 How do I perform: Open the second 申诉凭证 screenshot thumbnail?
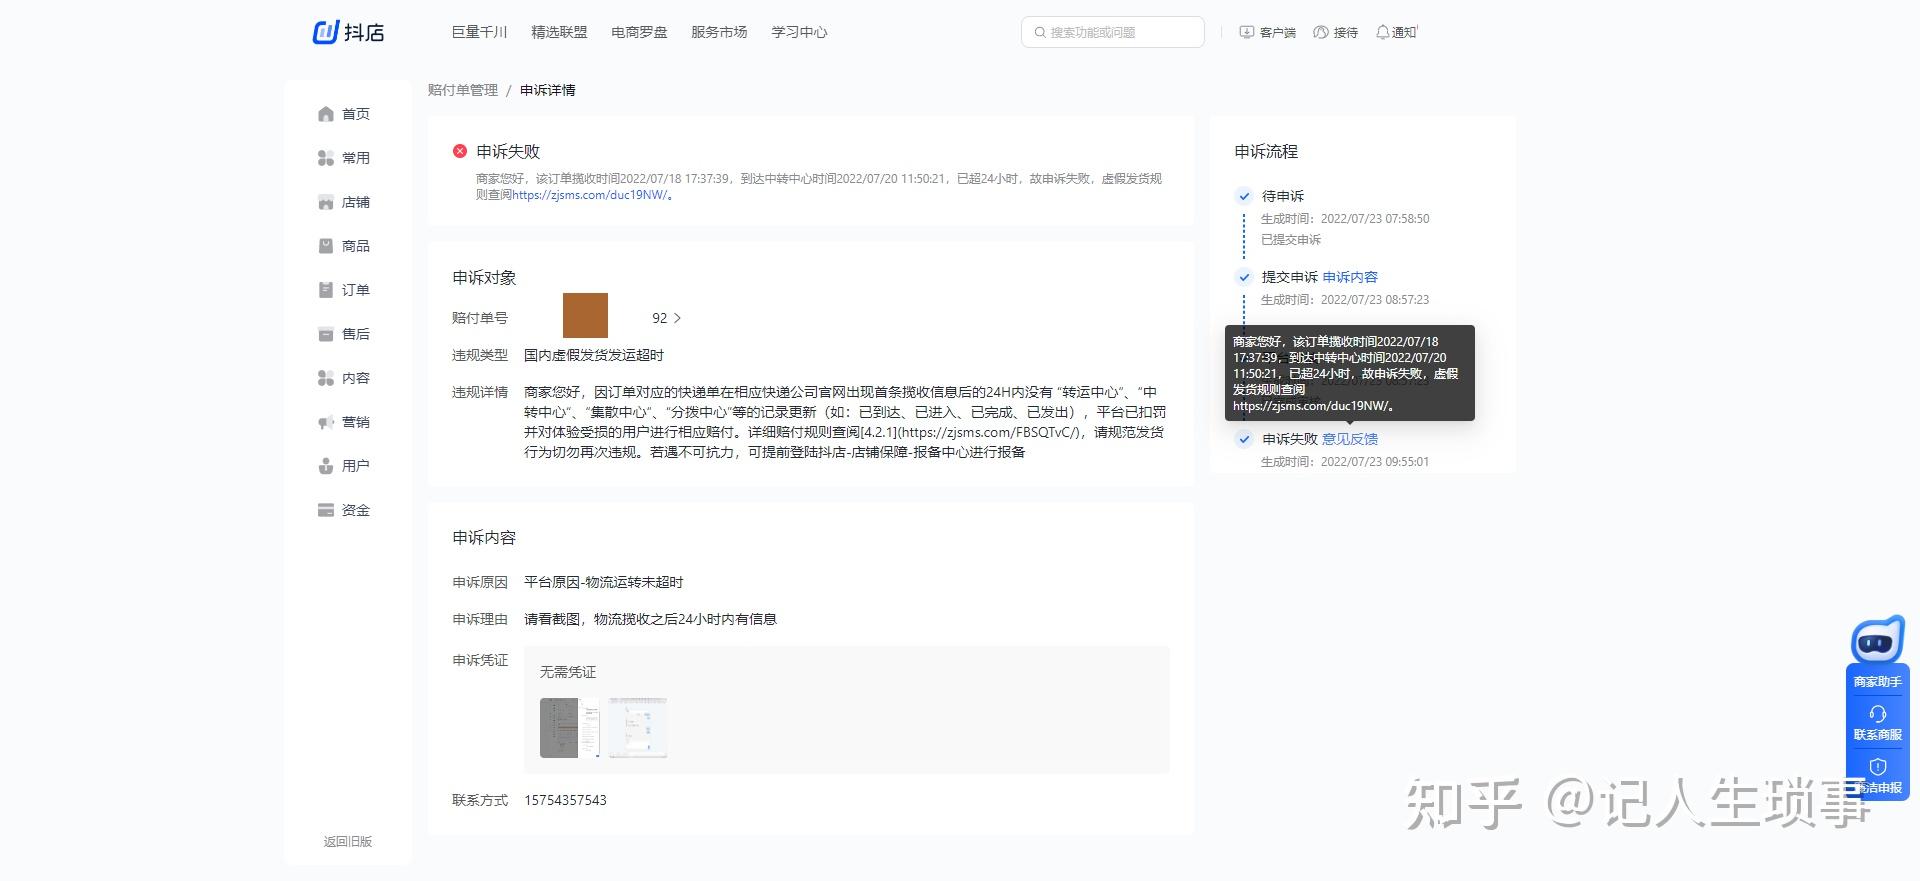[637, 727]
